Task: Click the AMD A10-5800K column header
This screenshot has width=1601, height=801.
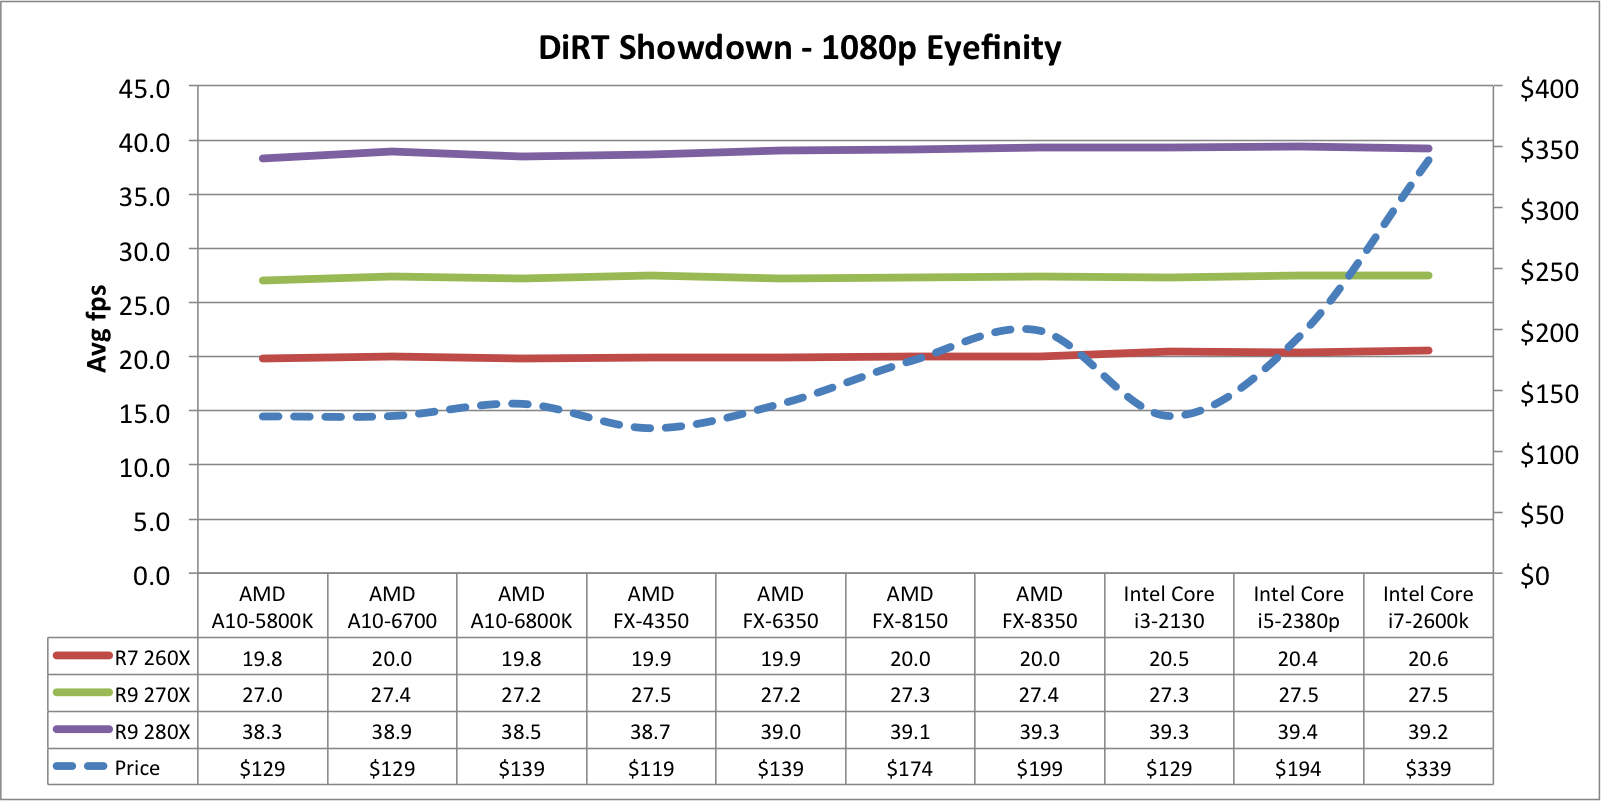Action: (262, 607)
